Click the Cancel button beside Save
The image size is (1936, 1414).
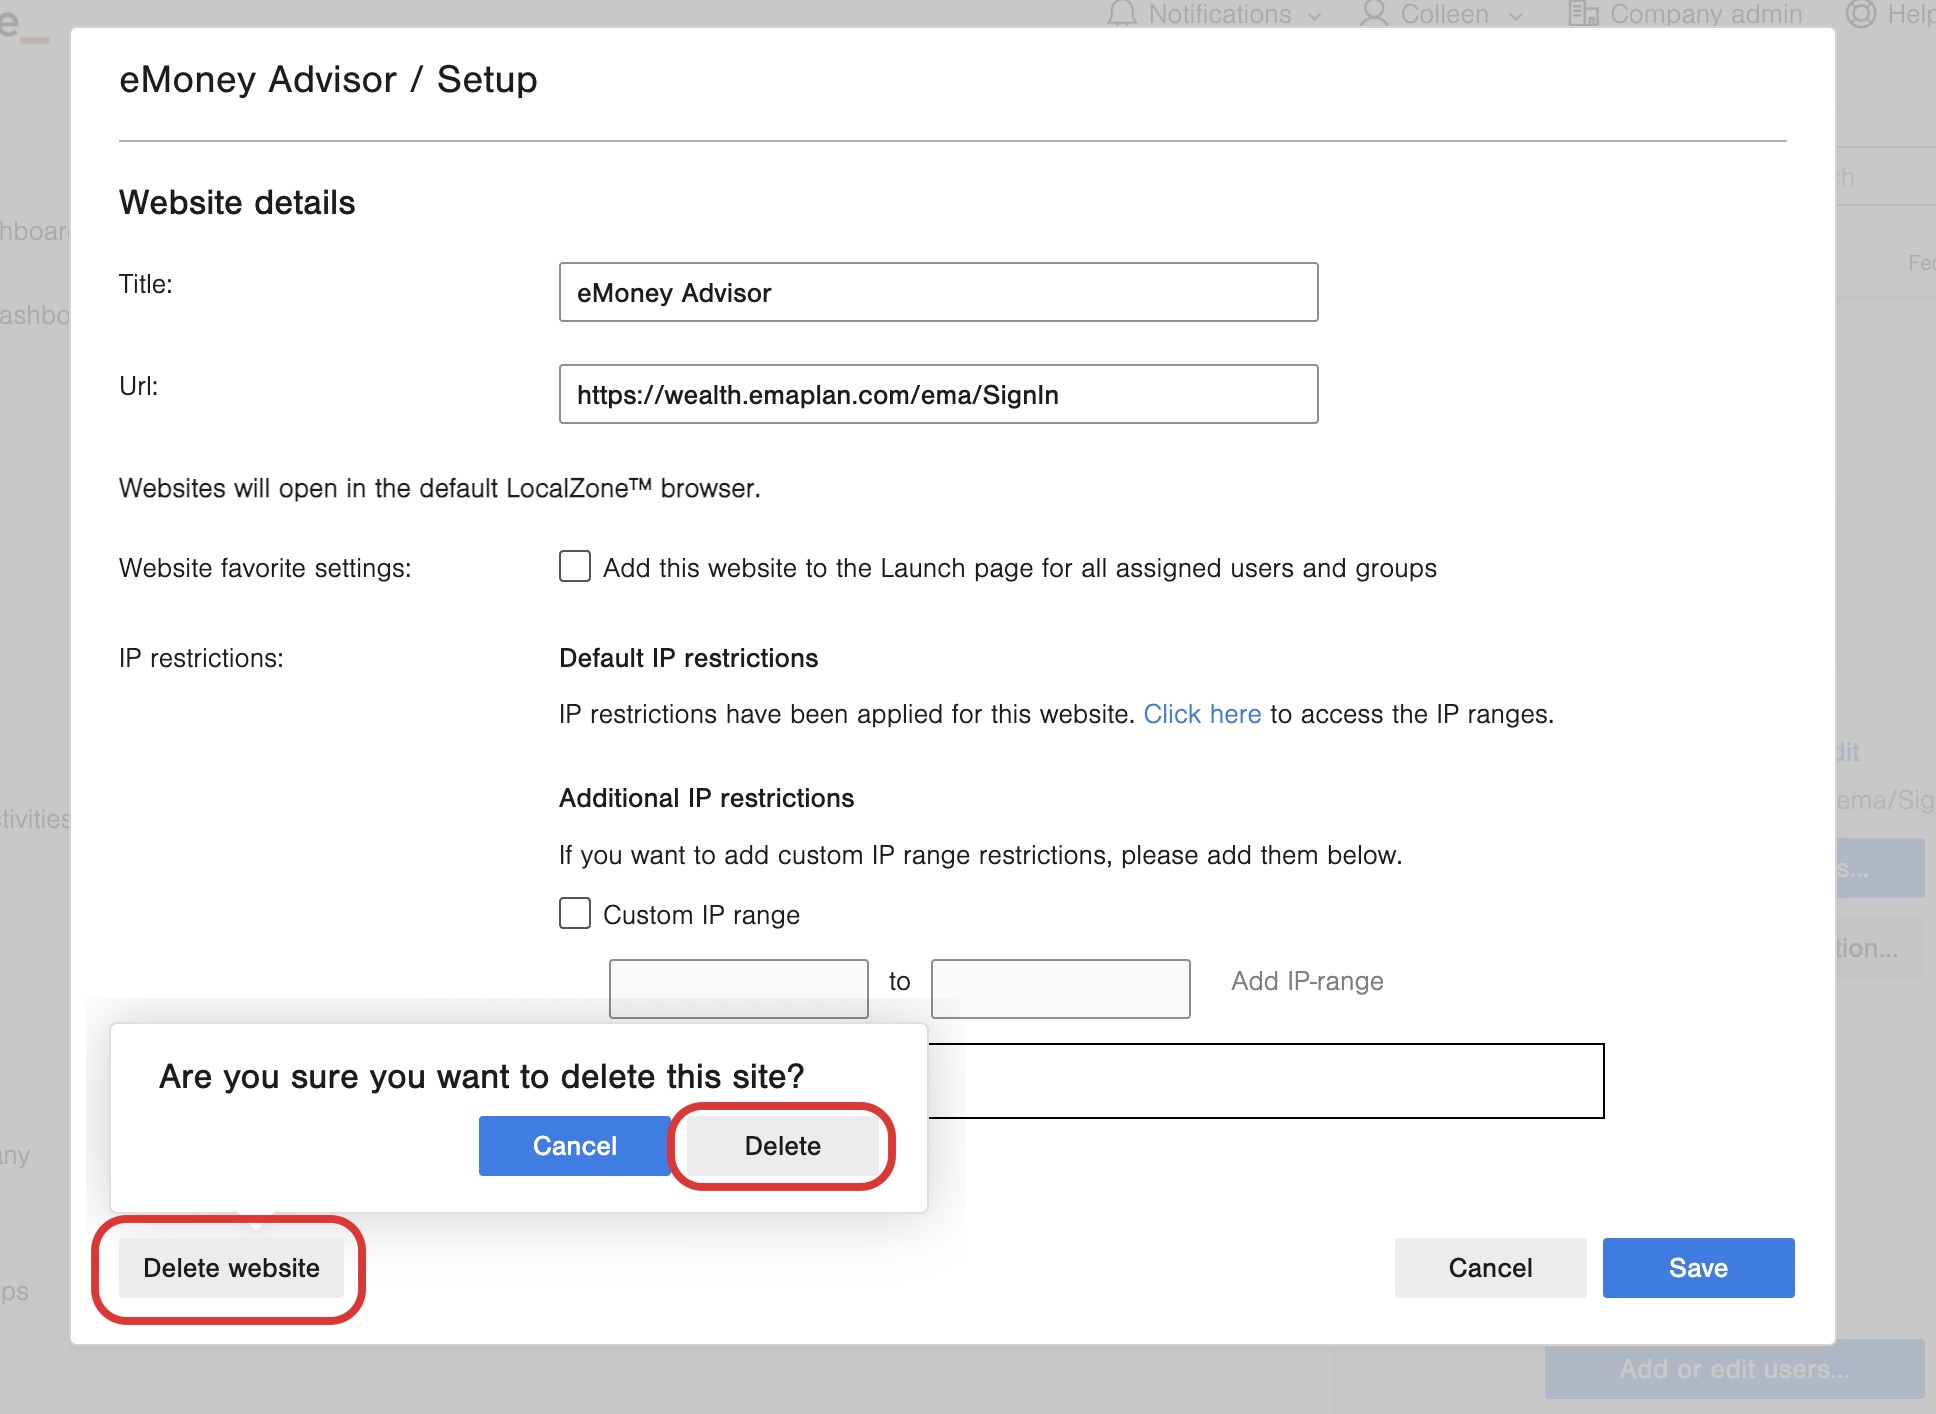click(x=1491, y=1268)
